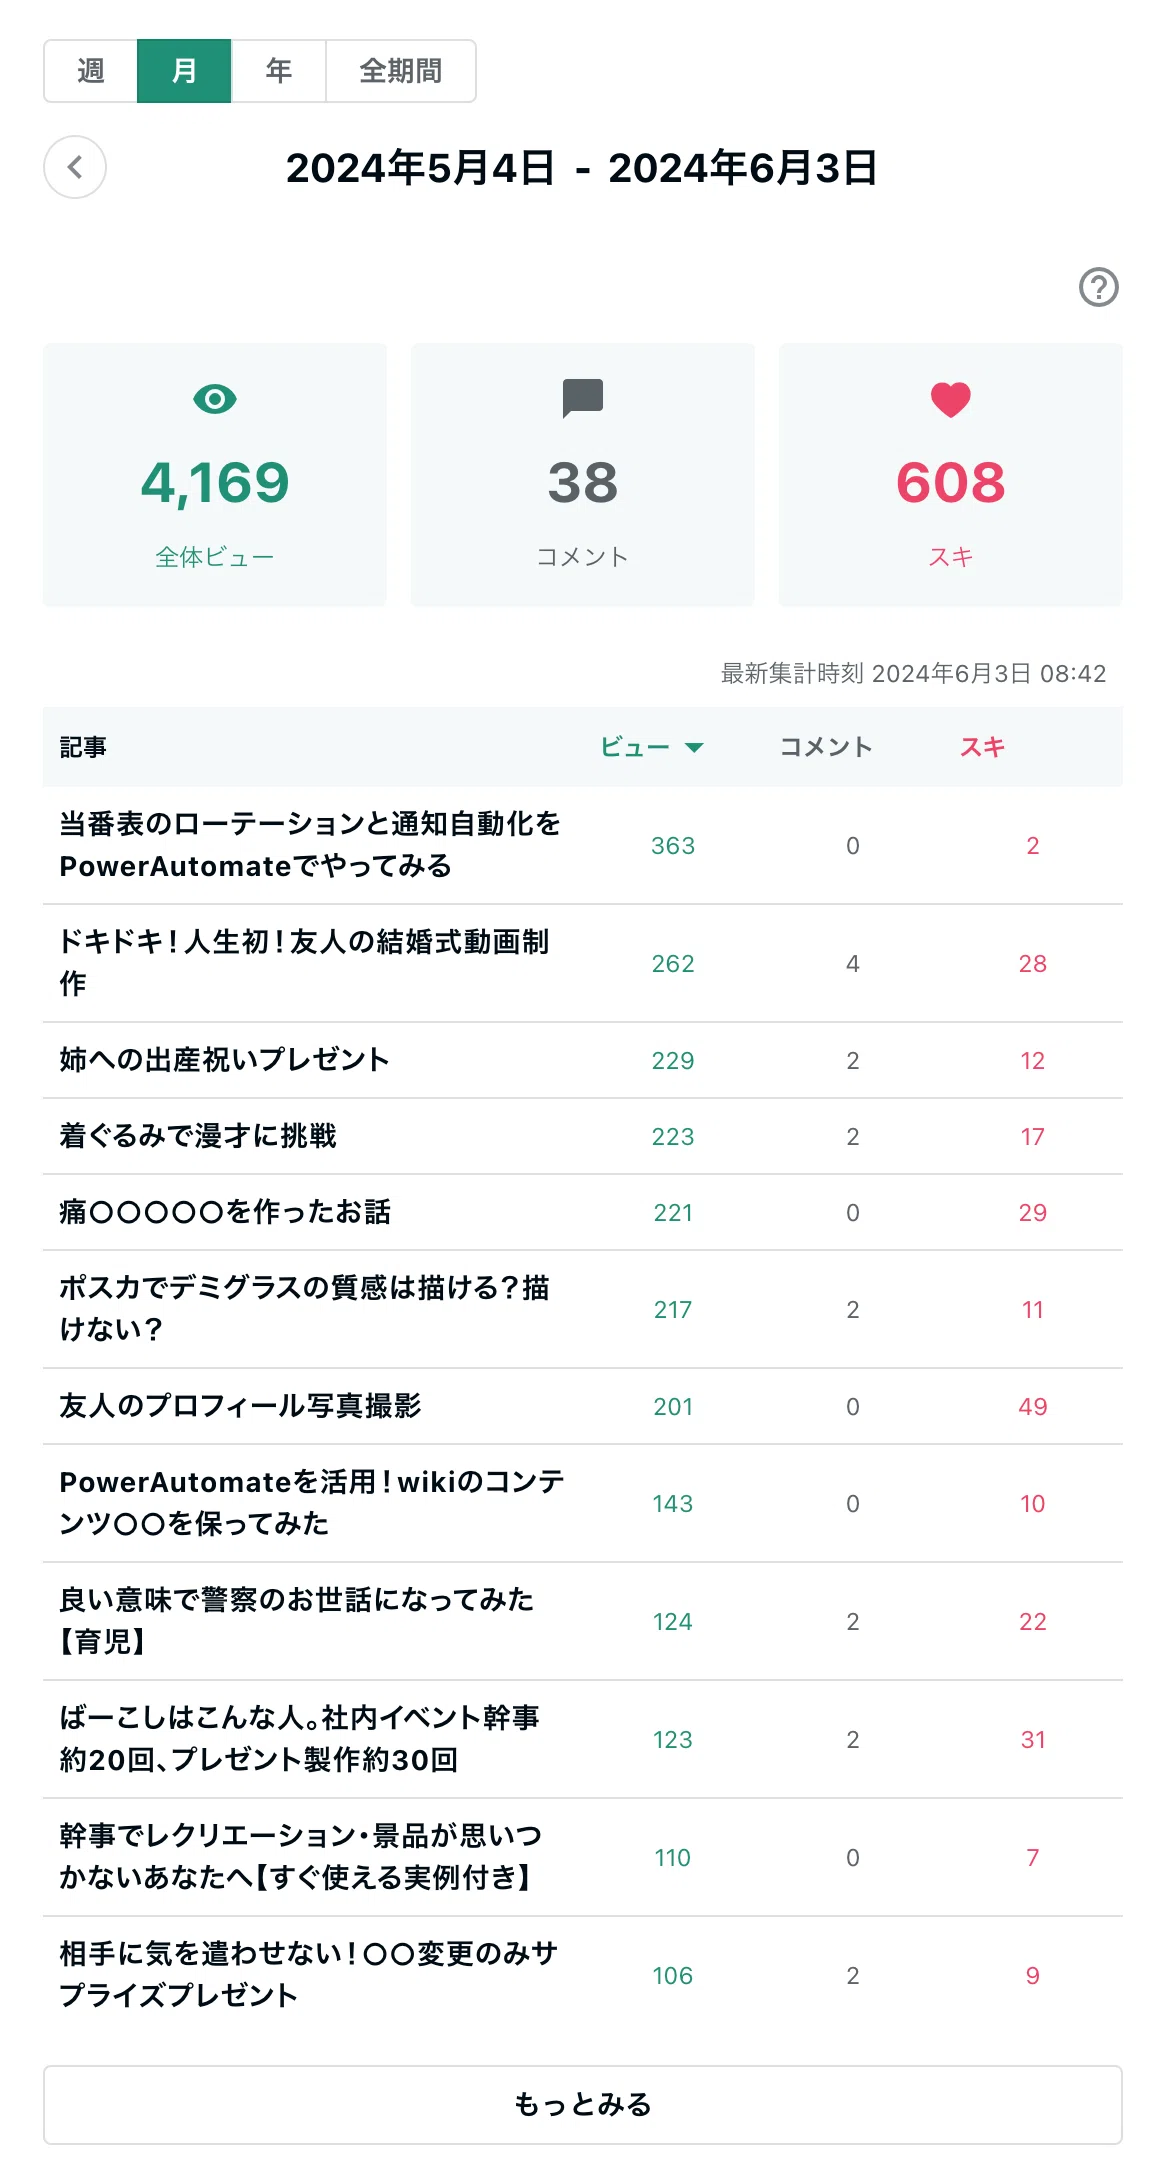Click もっとみる button to load more
1166x2173 pixels.
pos(583,2104)
